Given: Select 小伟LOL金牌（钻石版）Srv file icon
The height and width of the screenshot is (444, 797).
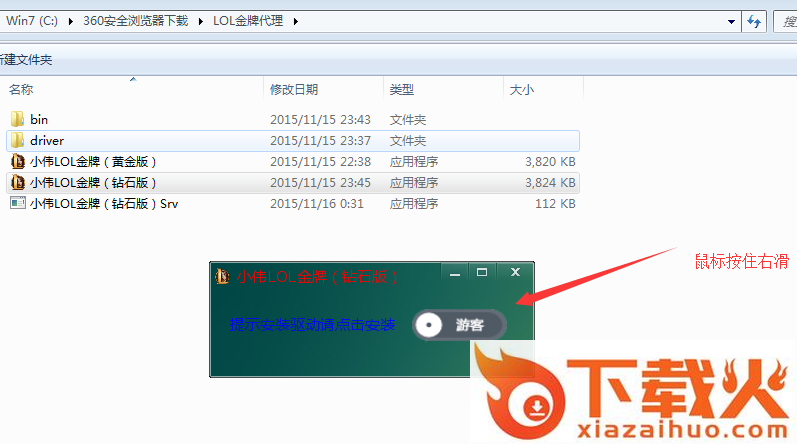Looking at the screenshot, I should pos(17,203).
